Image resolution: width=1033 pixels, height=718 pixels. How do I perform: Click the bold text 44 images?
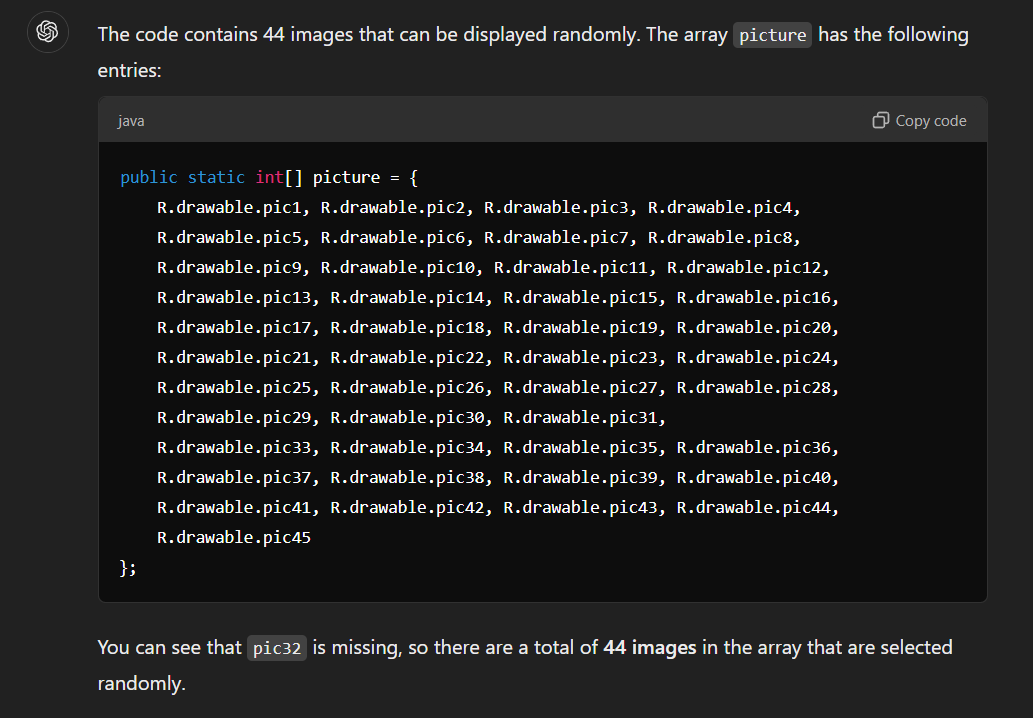pos(650,648)
